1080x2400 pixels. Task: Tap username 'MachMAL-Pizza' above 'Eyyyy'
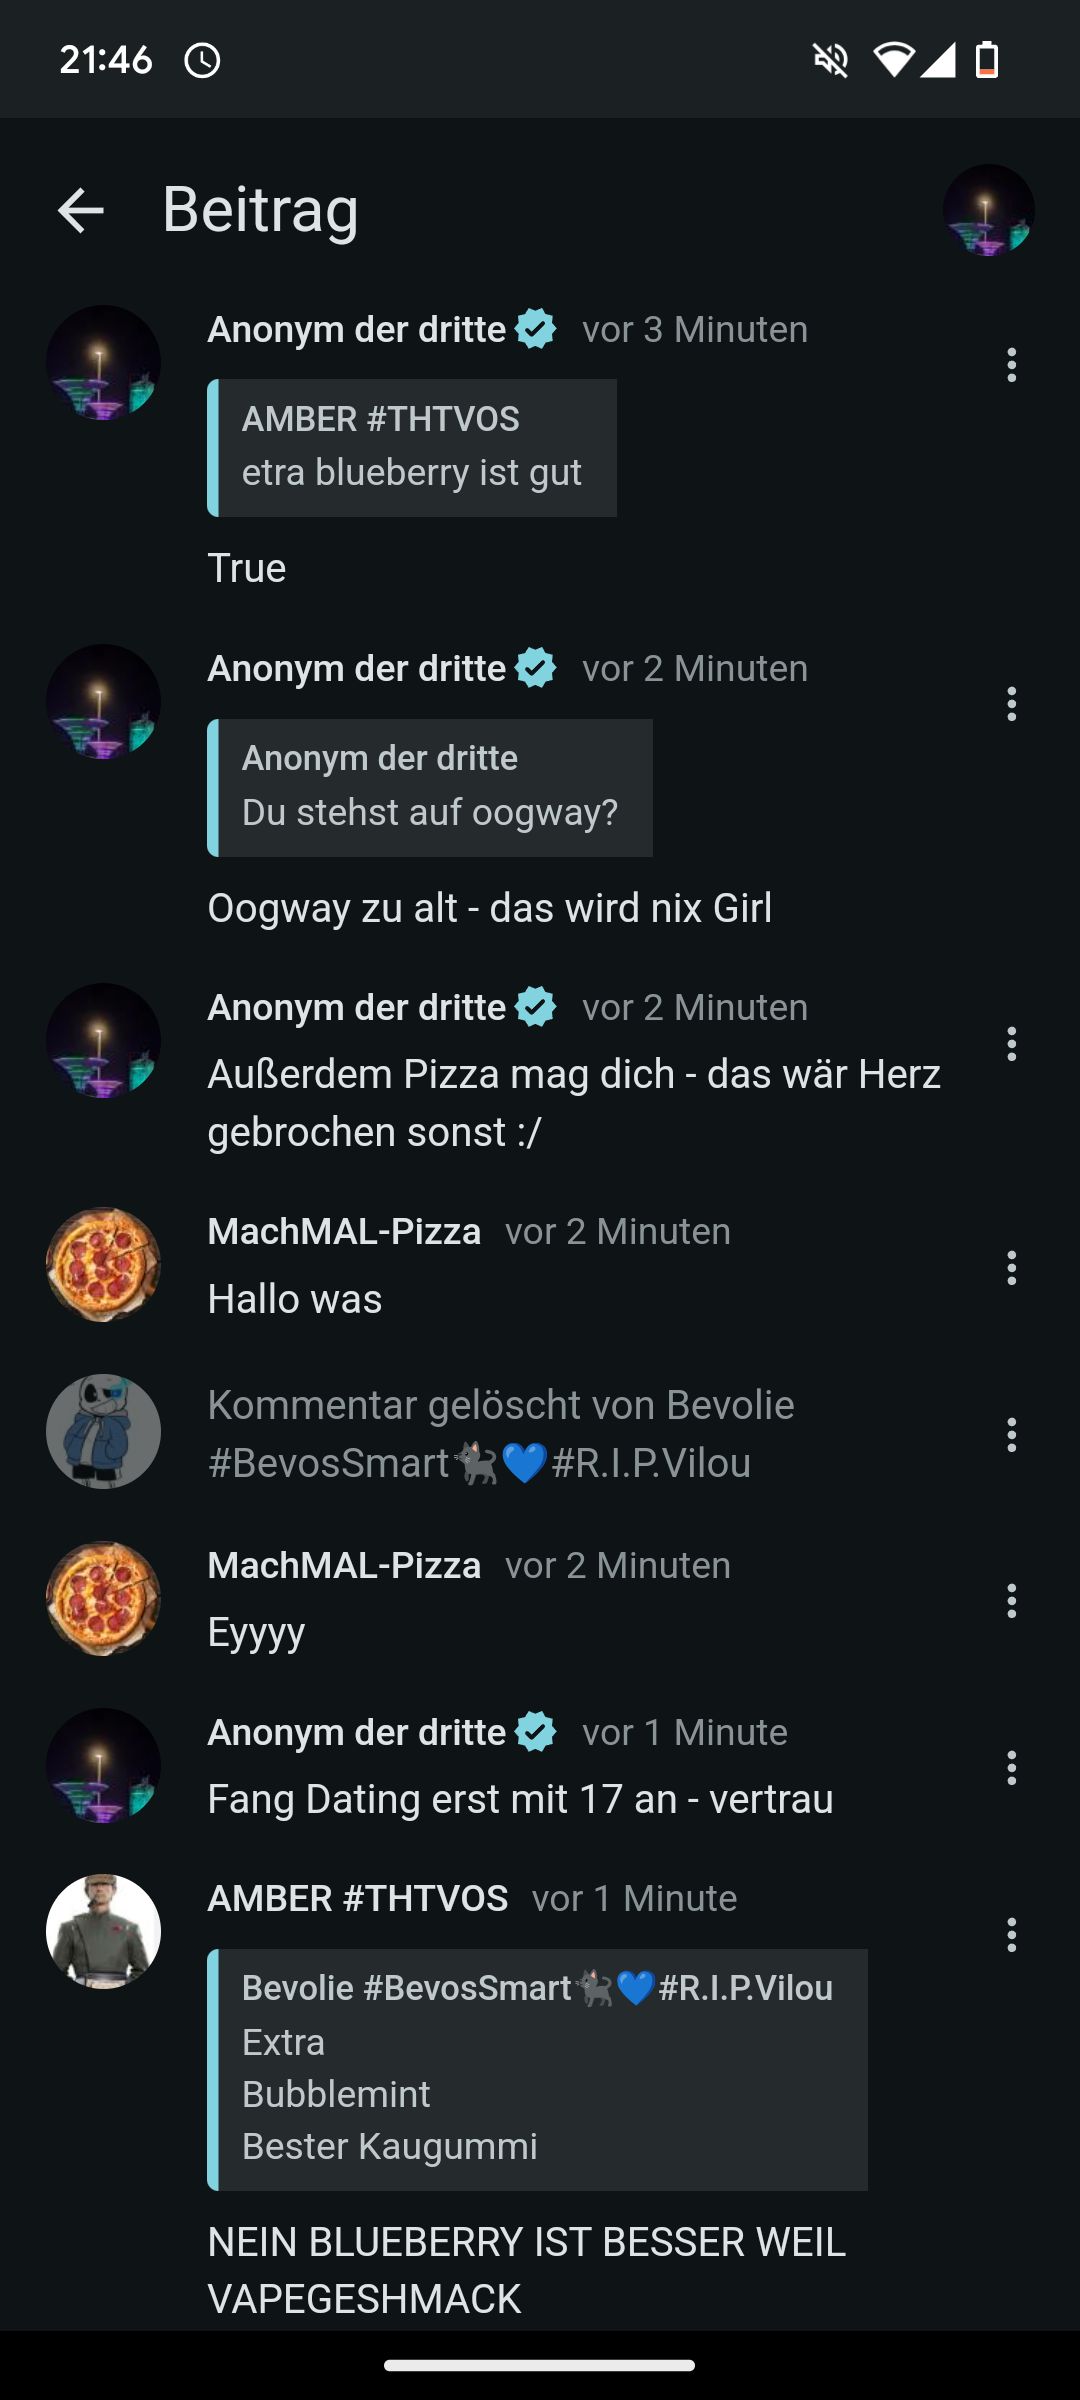[x=344, y=1565]
